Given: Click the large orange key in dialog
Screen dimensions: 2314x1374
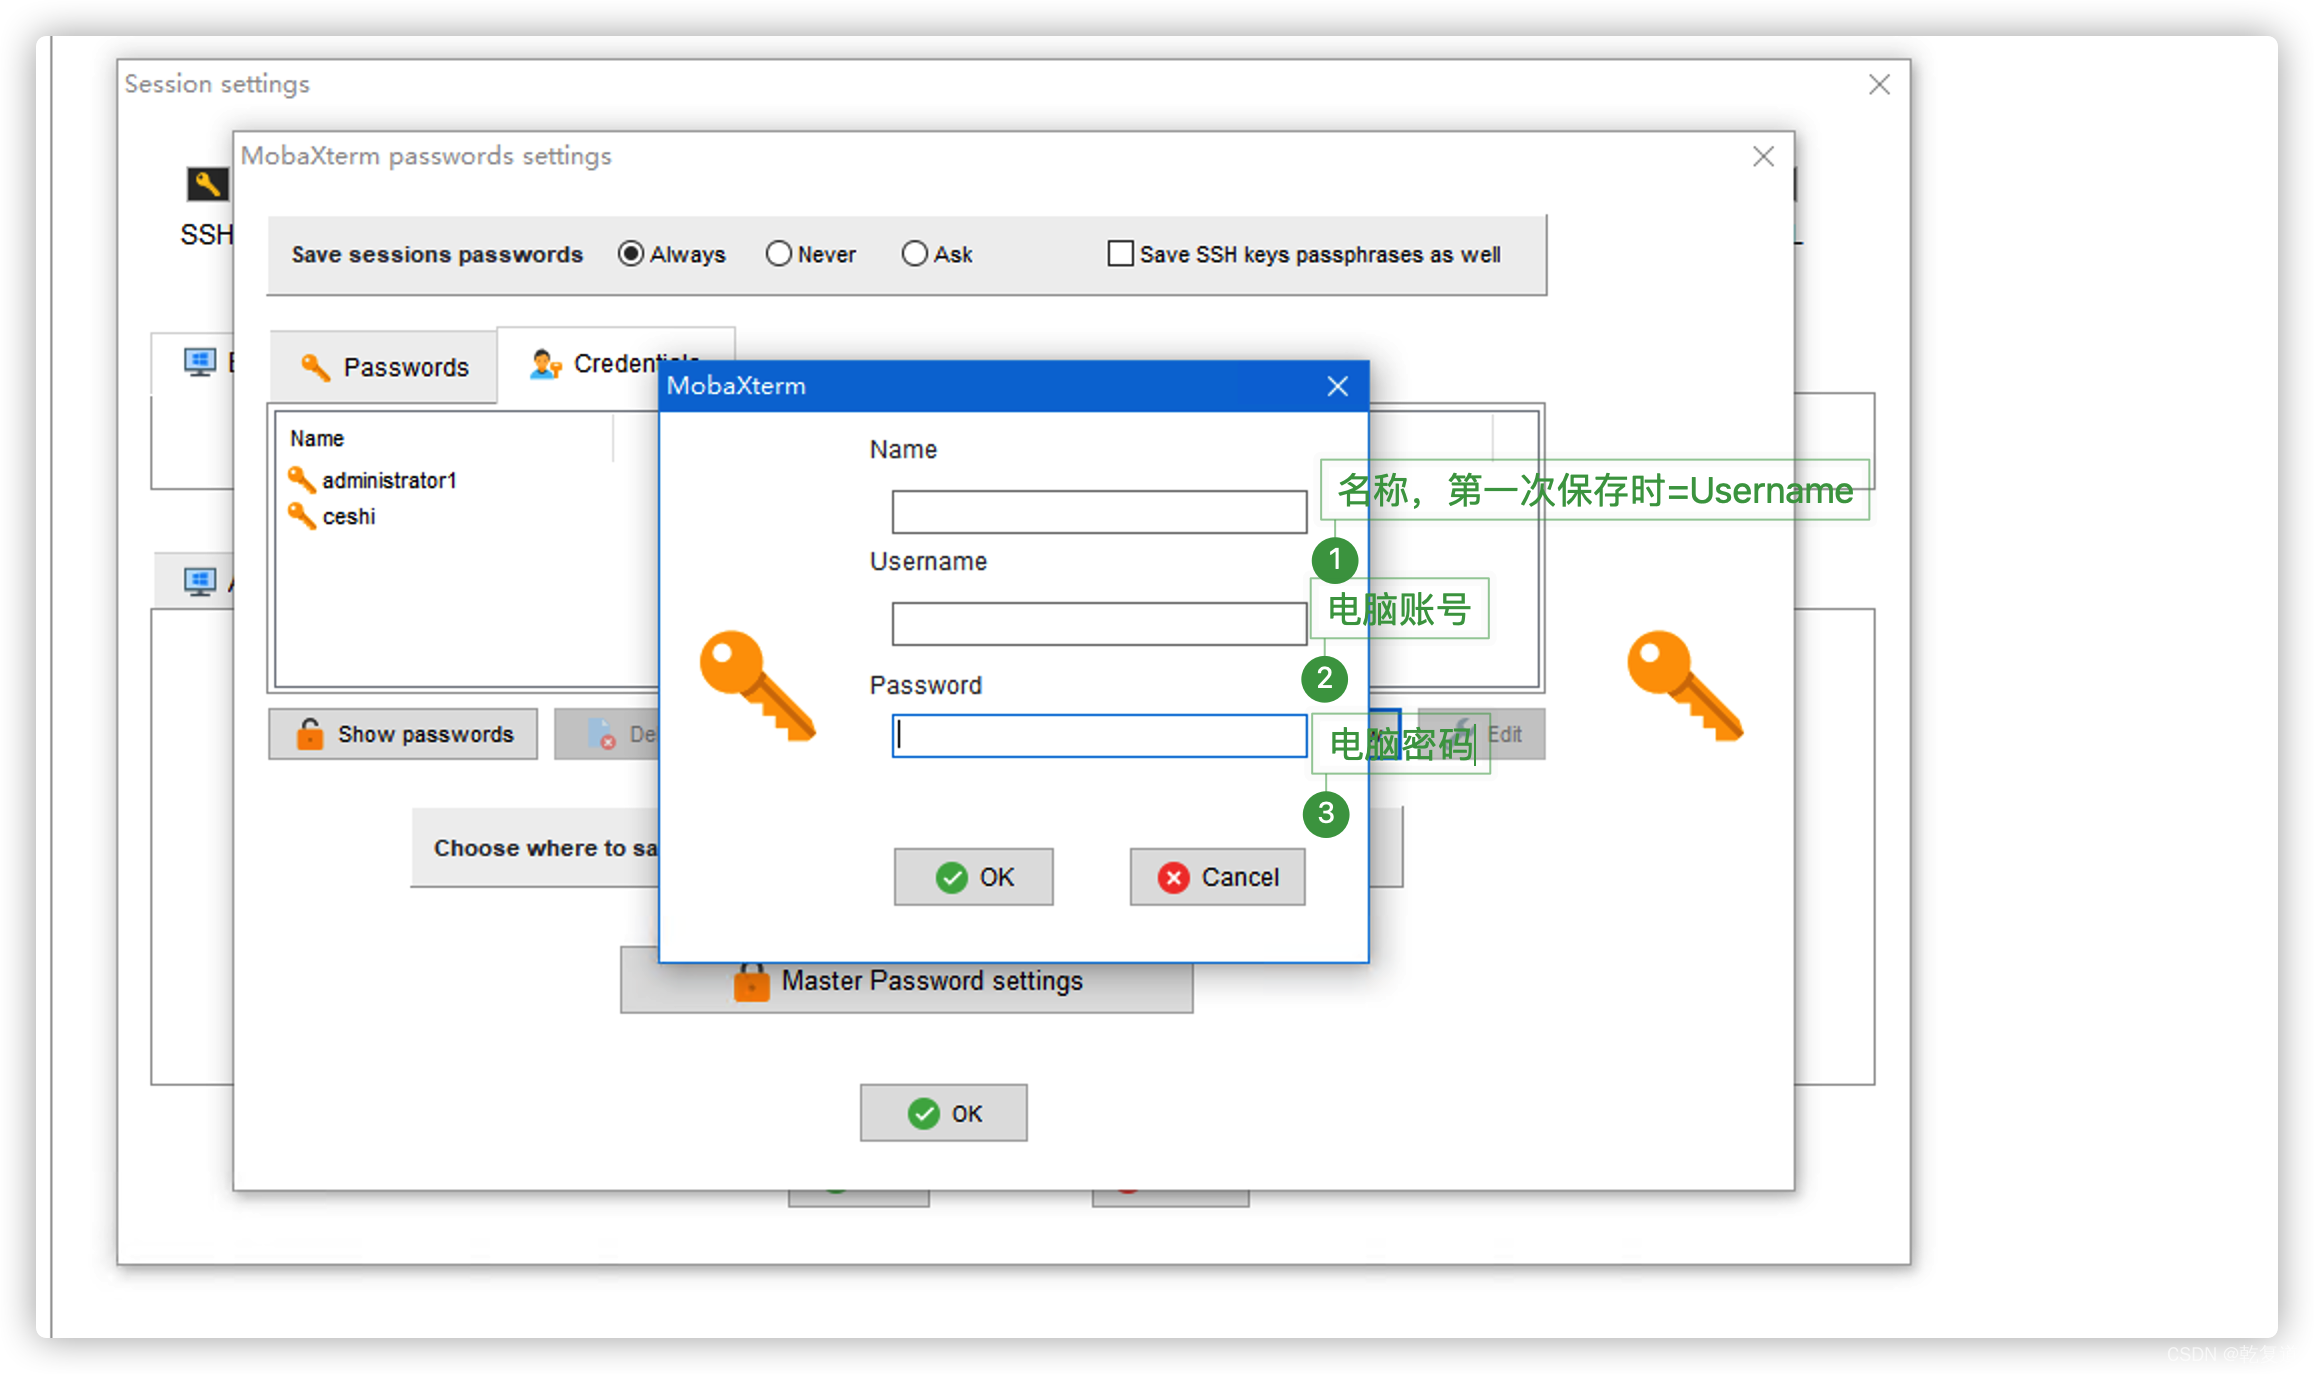Looking at the screenshot, I should (757, 686).
